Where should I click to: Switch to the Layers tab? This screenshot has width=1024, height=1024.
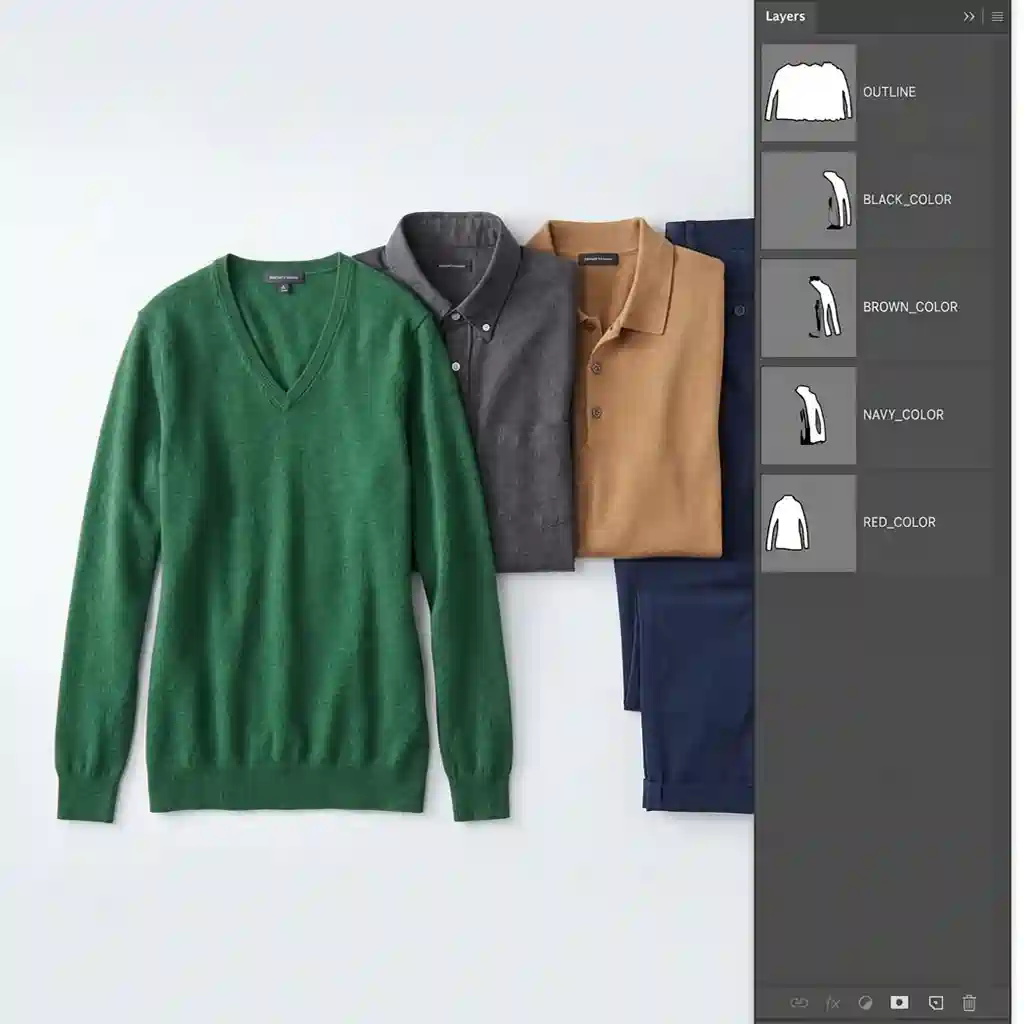[785, 17]
